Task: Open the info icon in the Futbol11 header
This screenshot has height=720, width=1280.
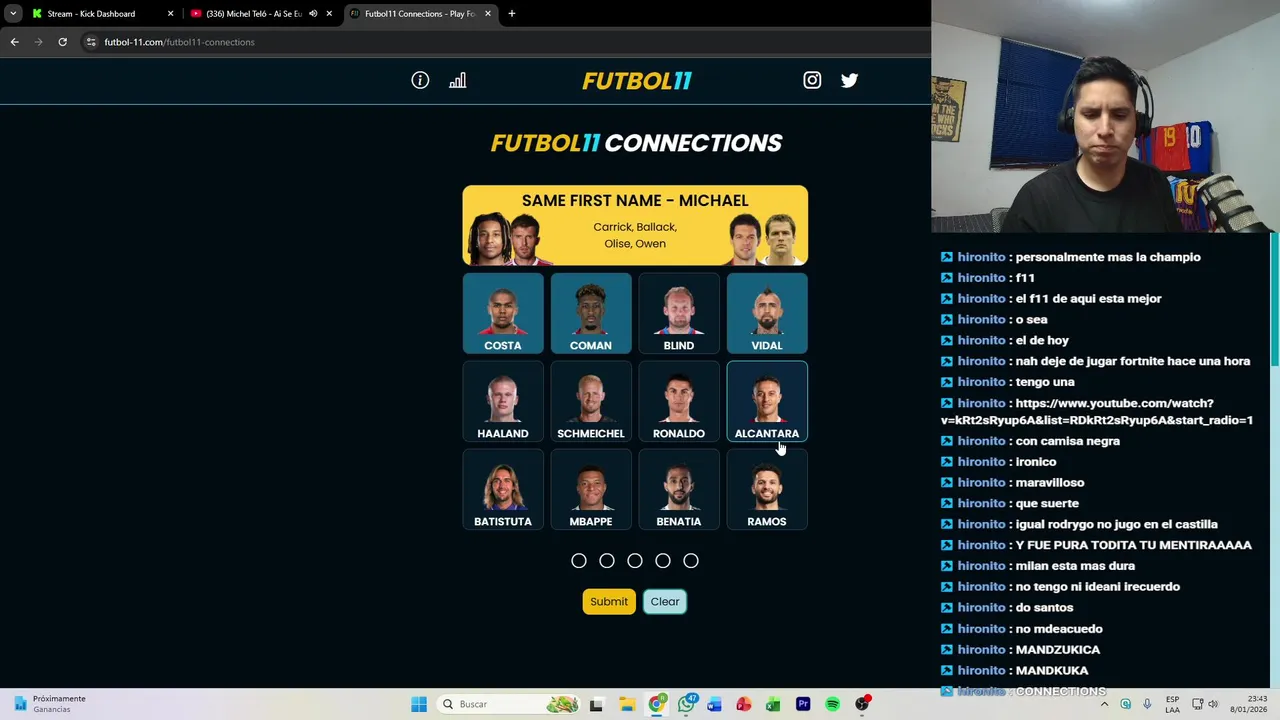Action: [x=420, y=80]
